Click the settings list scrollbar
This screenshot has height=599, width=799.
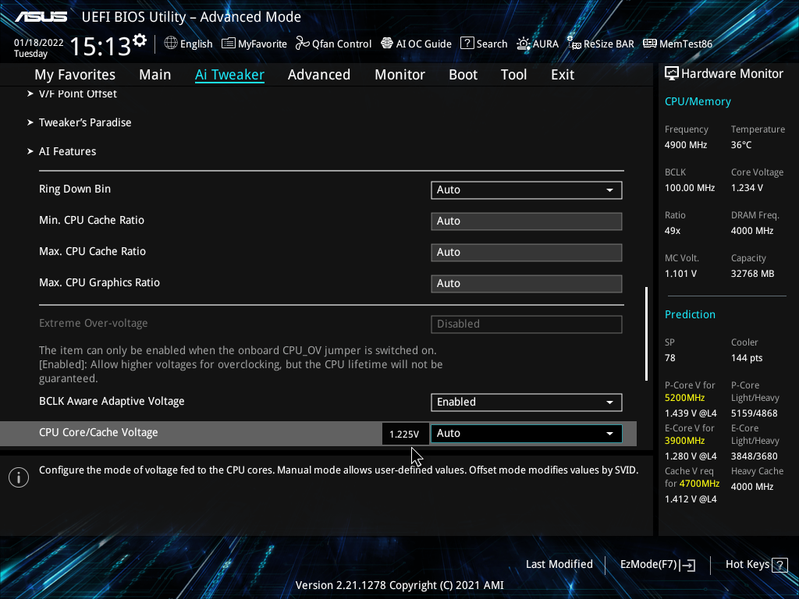click(x=646, y=334)
